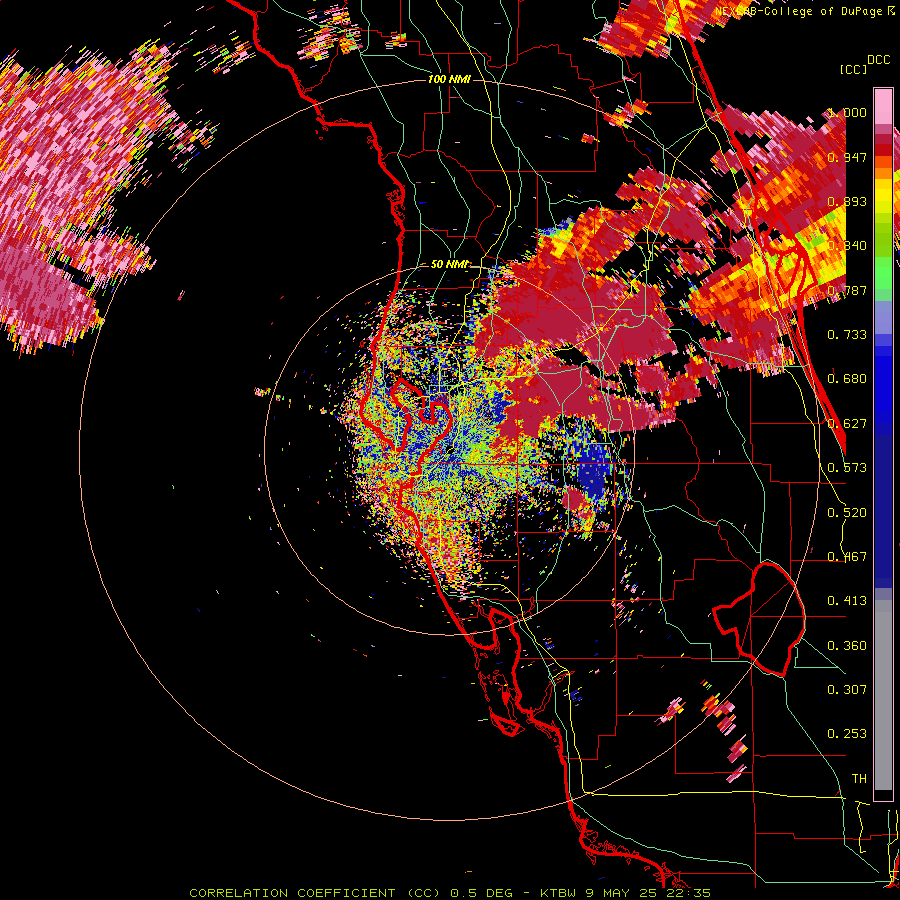
Task: Click the NEXLAB-College of DuPage label
Action: click(799, 11)
